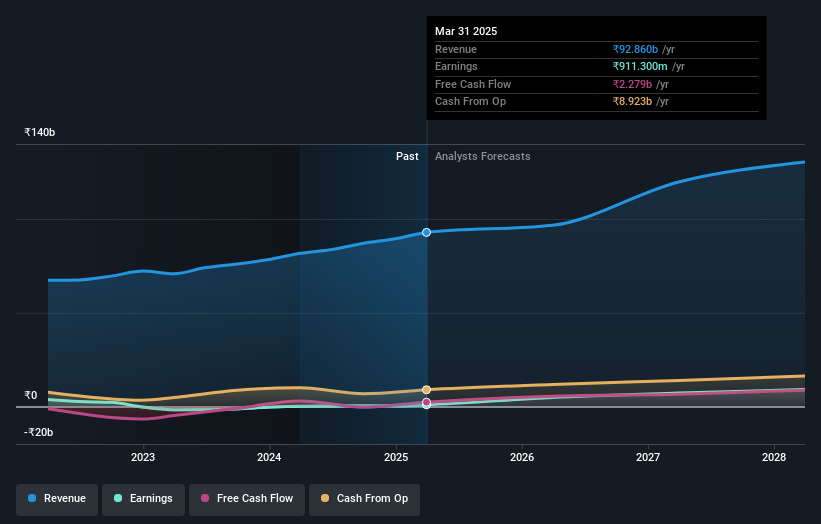This screenshot has height=524, width=821.
Task: Click the Earnings row label in tooltip
Action: click(x=456, y=66)
